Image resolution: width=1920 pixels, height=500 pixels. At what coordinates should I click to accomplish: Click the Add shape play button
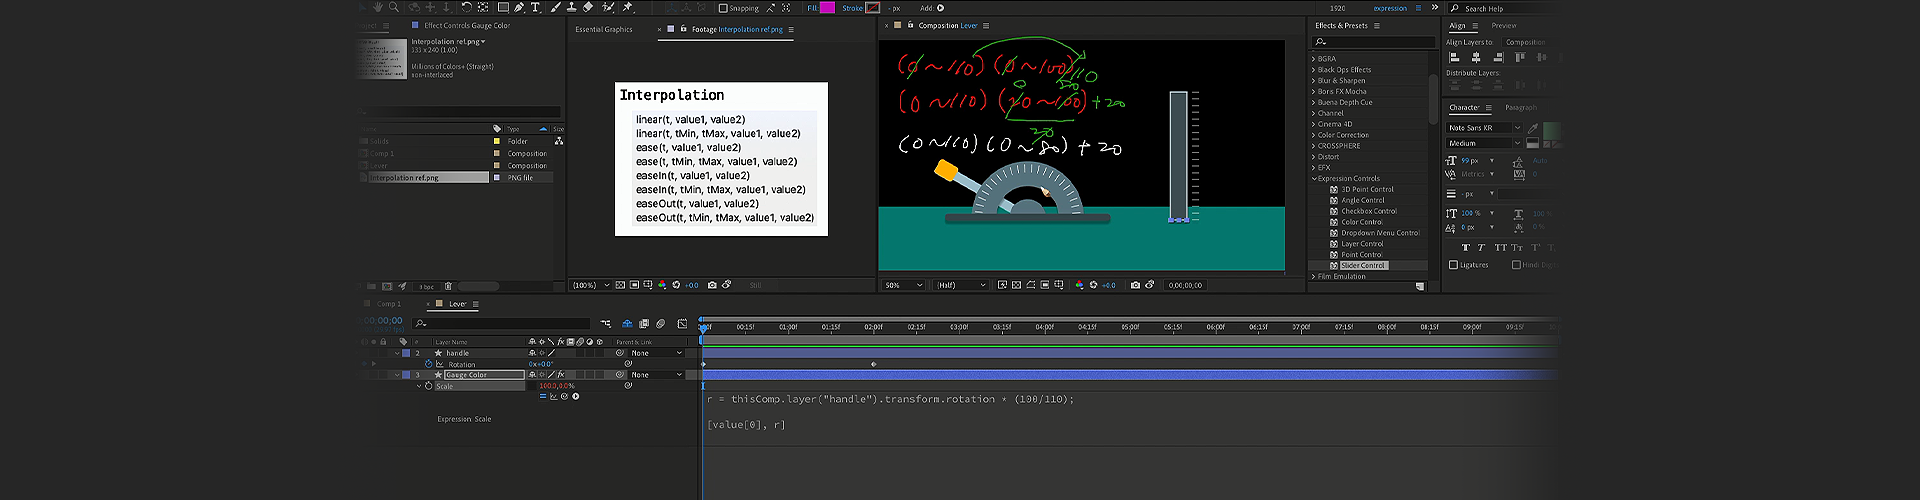[x=940, y=8]
